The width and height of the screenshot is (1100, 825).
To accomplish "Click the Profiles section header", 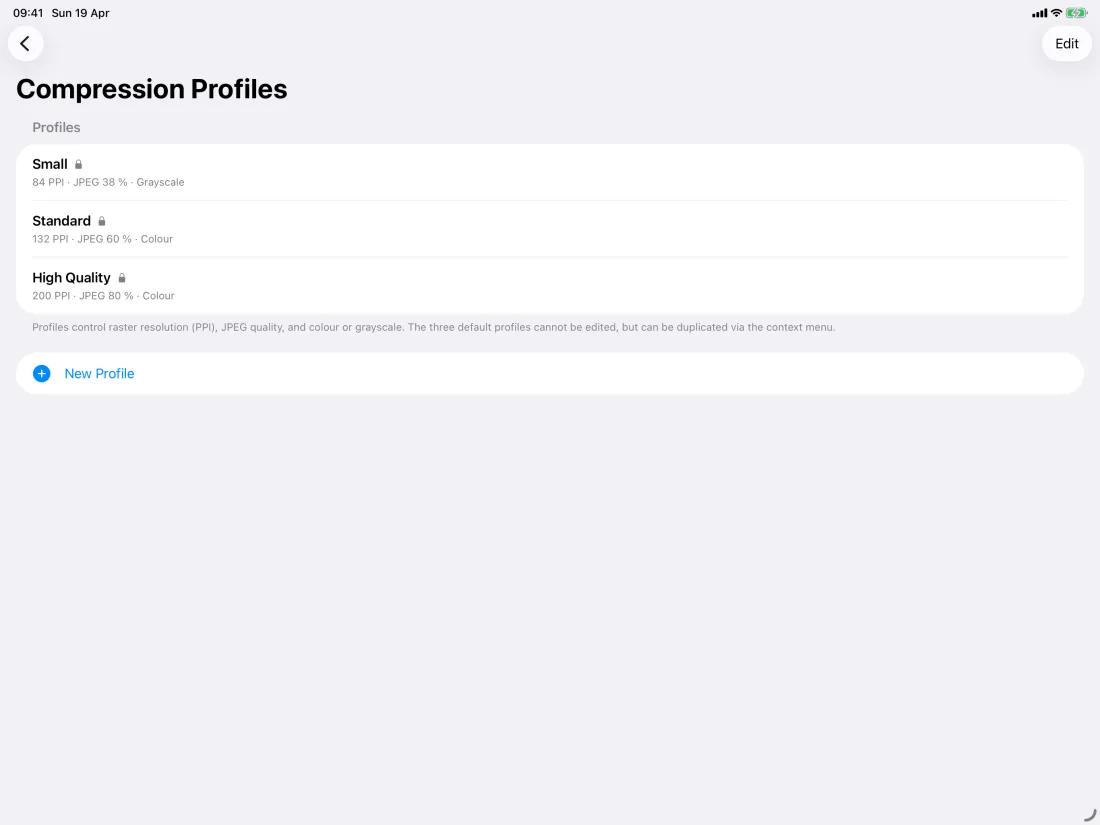I will 56,128.
